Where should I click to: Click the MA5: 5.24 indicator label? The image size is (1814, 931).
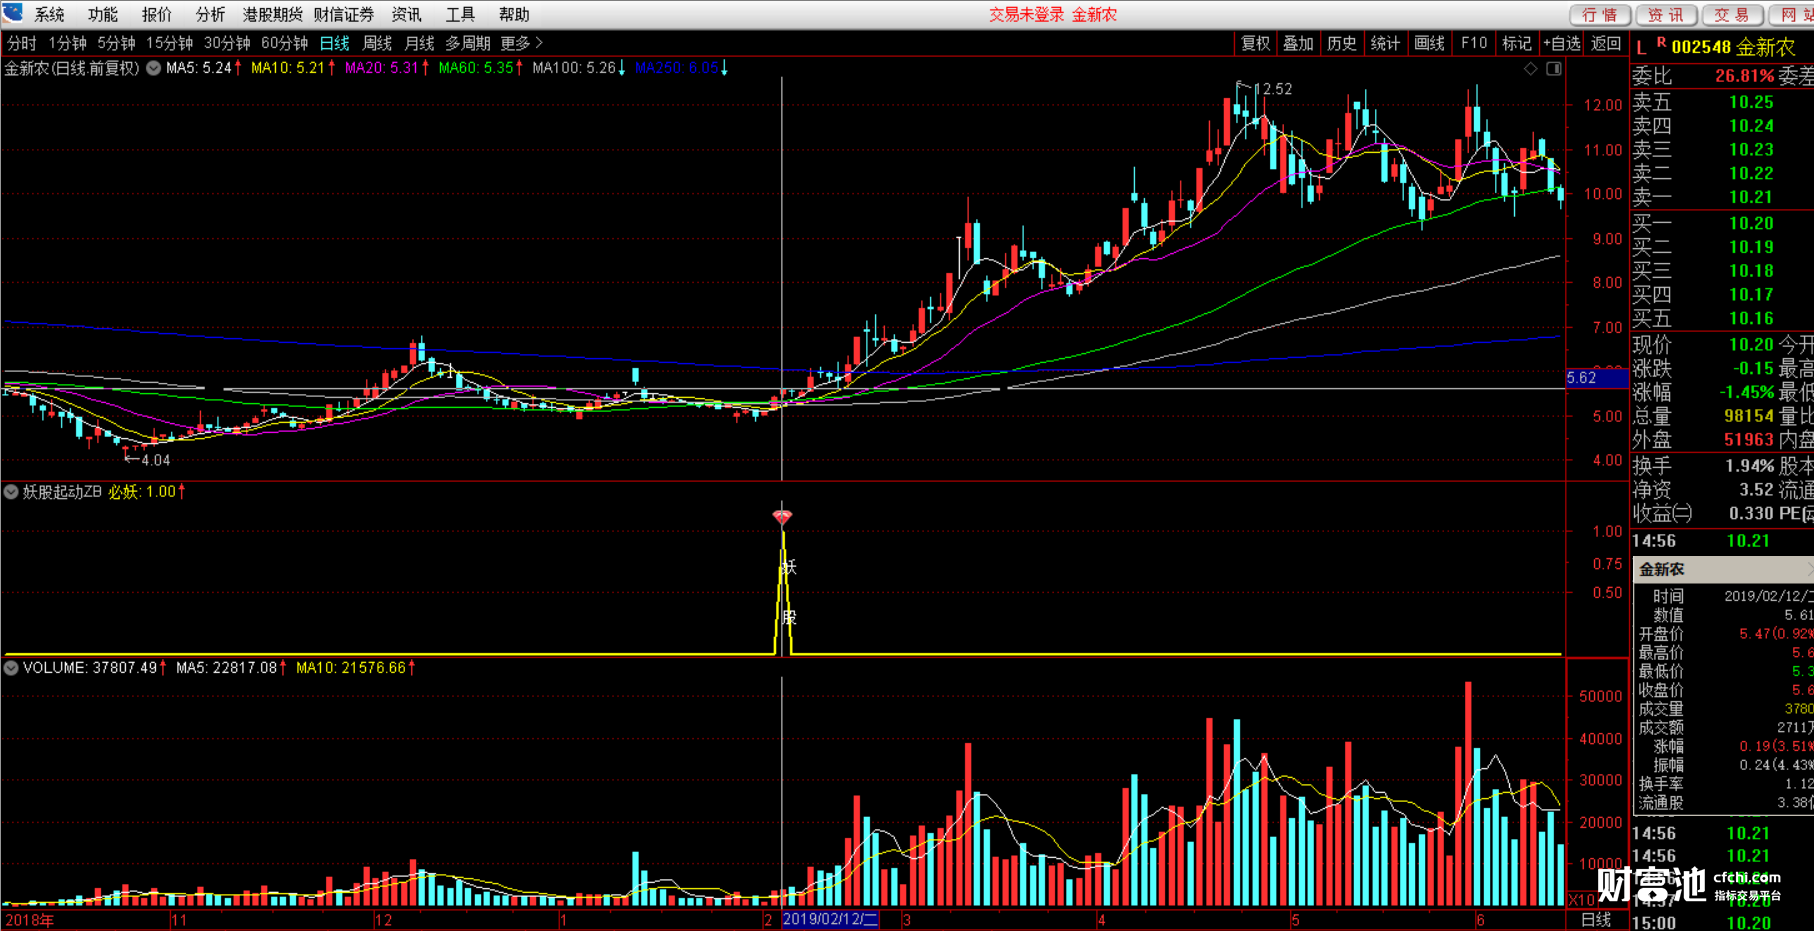pos(203,68)
